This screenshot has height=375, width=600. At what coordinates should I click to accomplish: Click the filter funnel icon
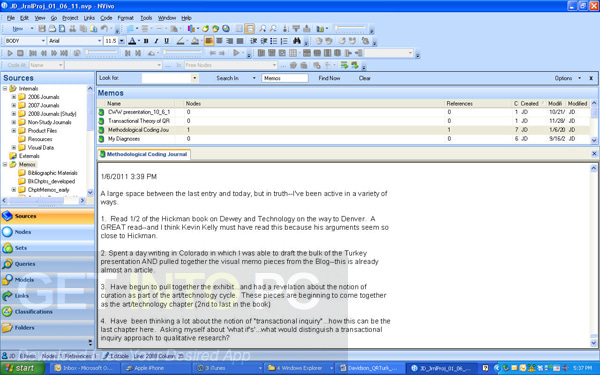(x=296, y=29)
